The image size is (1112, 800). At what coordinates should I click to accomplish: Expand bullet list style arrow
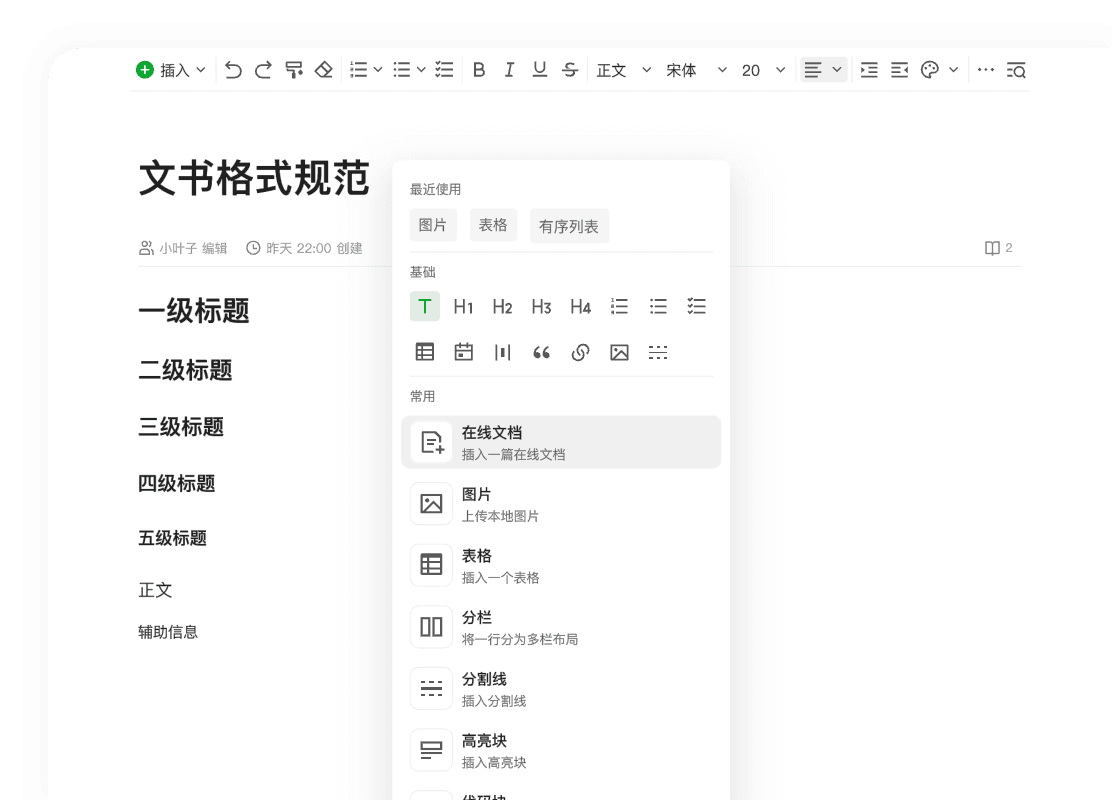pos(421,70)
